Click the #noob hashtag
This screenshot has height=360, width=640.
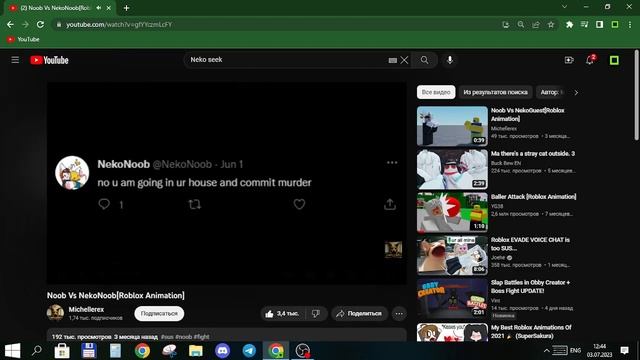tap(183, 337)
